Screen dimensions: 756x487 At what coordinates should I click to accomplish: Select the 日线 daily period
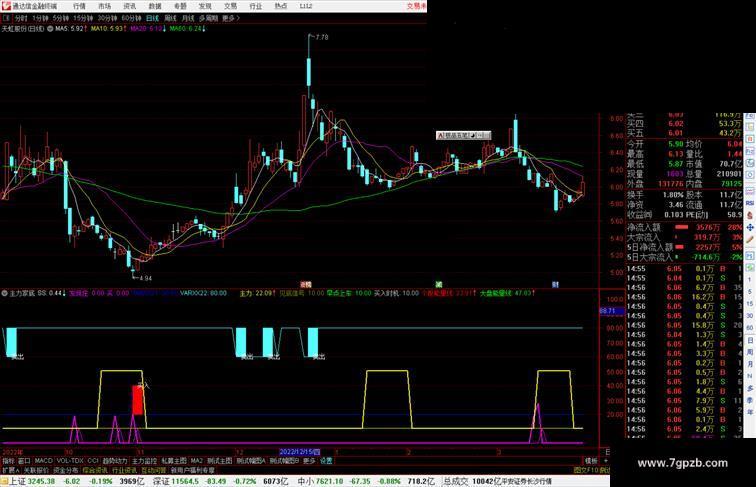[x=152, y=18]
